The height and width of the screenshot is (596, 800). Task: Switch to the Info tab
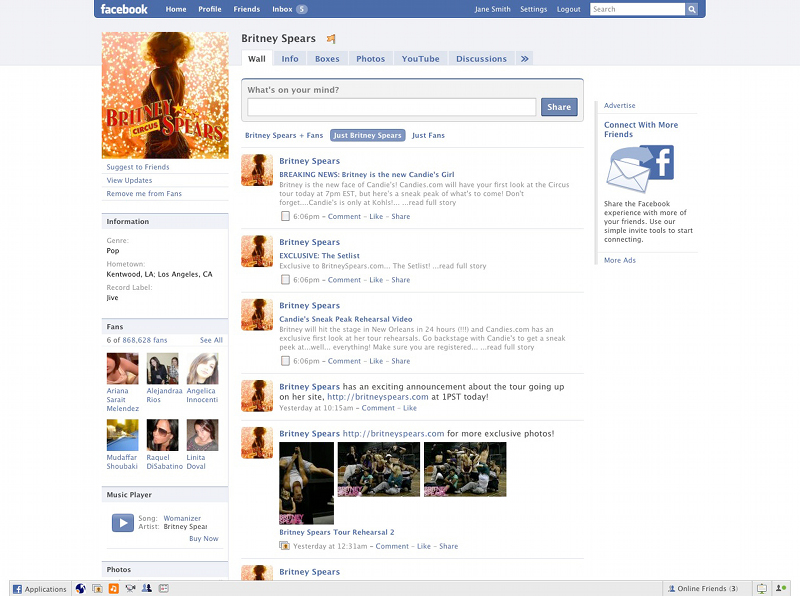[x=290, y=59]
